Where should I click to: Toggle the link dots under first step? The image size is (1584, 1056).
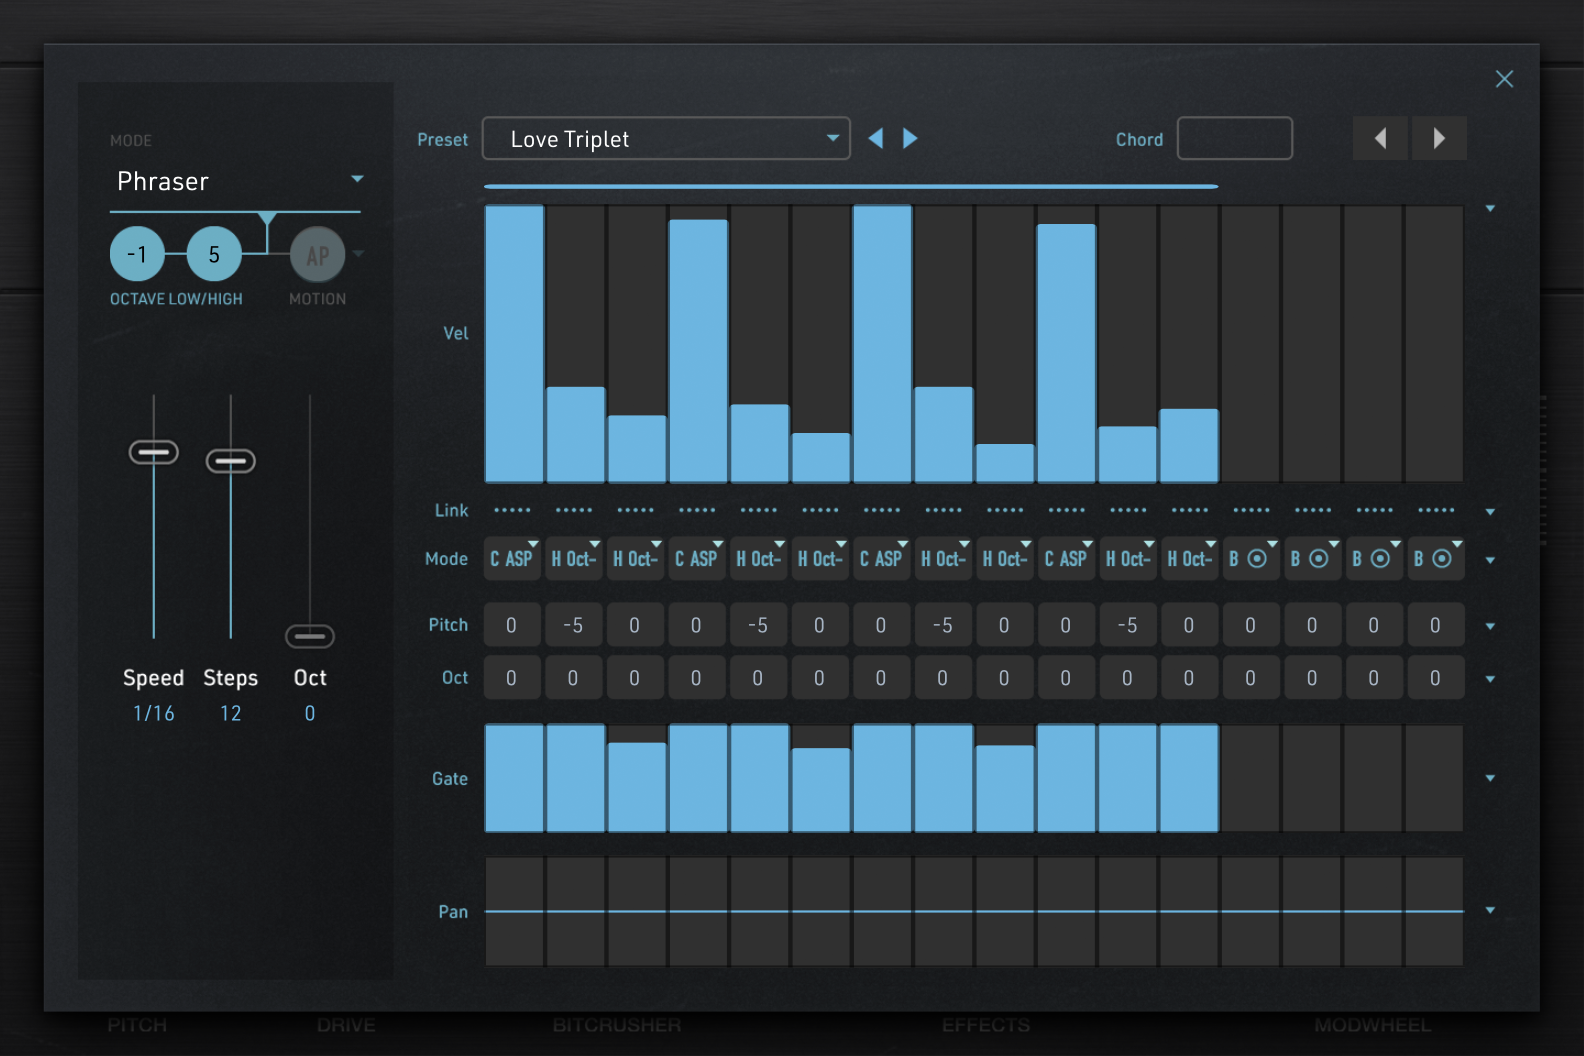[513, 510]
